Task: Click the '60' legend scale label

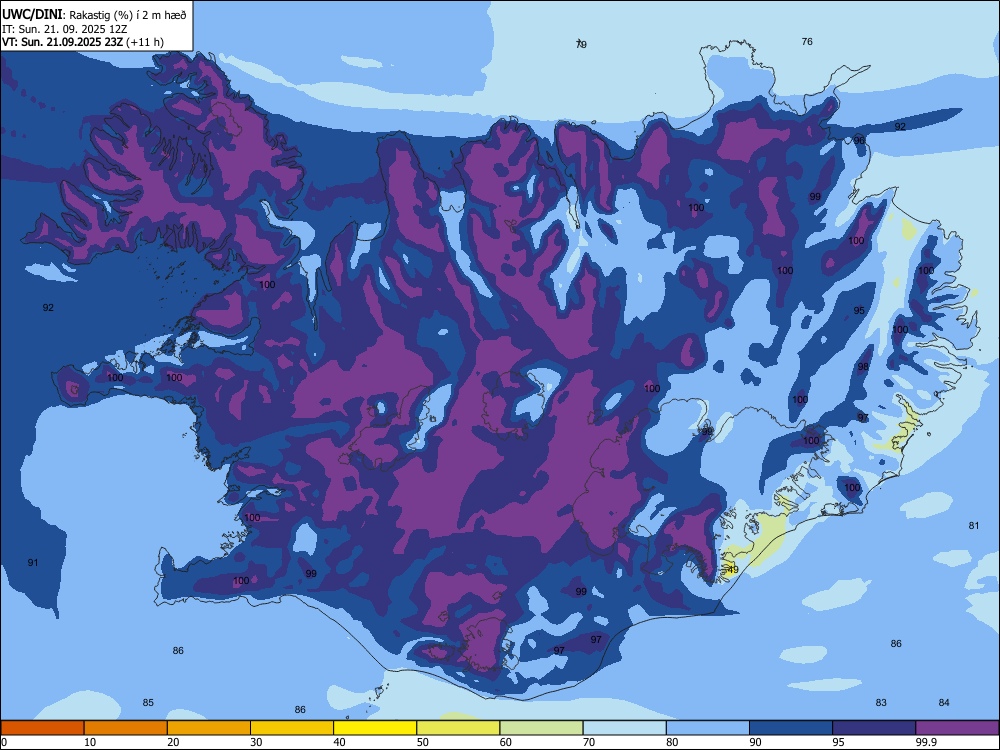Action: tap(506, 742)
